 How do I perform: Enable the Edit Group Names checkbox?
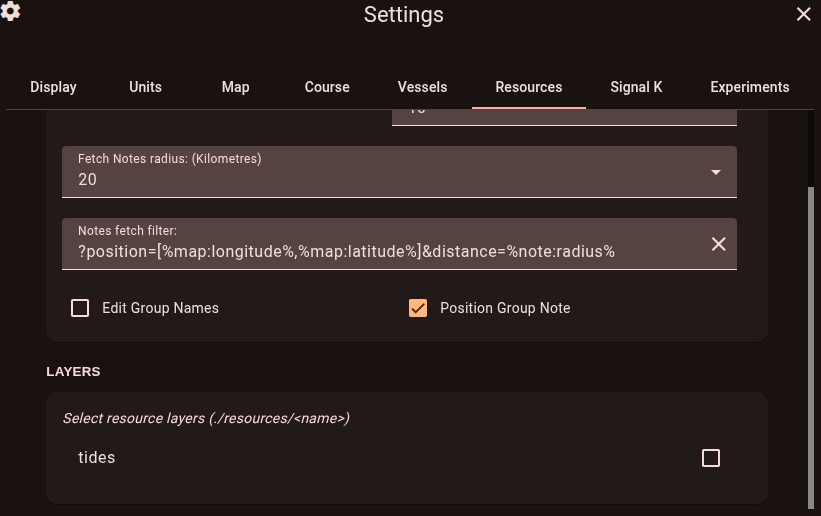(80, 308)
